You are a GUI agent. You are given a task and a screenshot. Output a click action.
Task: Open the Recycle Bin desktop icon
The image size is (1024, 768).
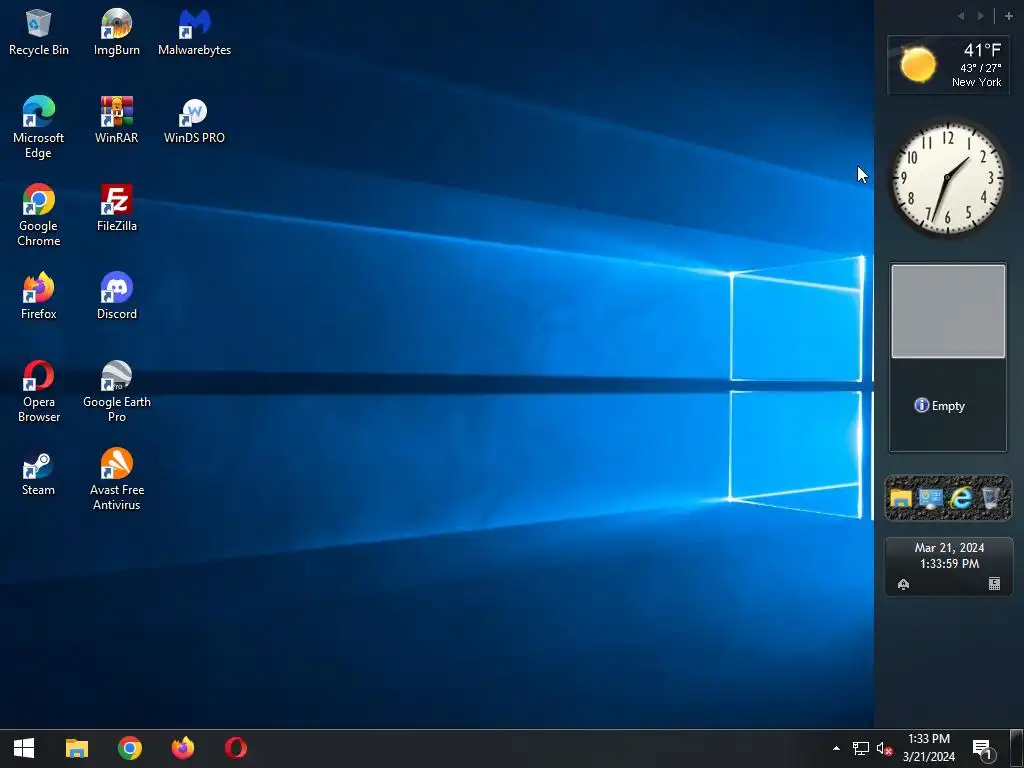(39, 33)
